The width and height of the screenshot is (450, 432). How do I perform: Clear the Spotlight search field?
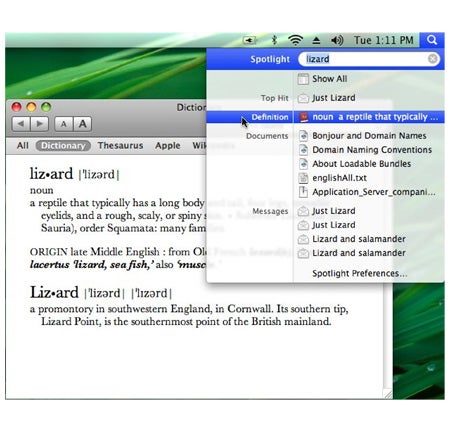click(433, 59)
